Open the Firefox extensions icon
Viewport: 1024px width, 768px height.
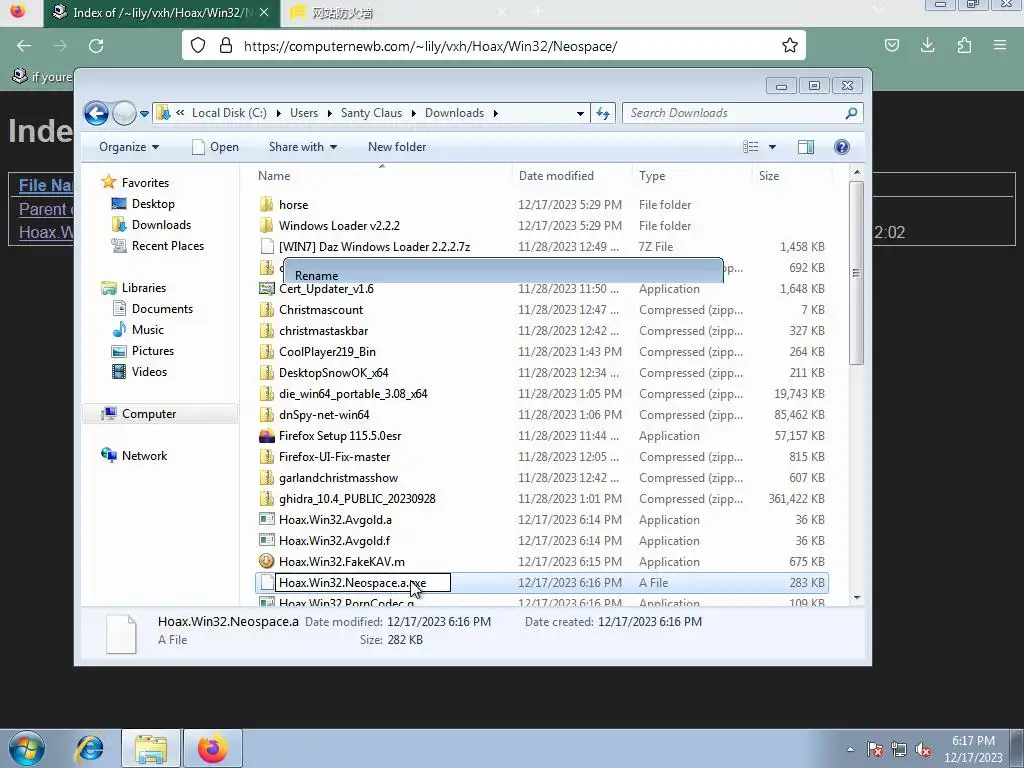point(964,46)
